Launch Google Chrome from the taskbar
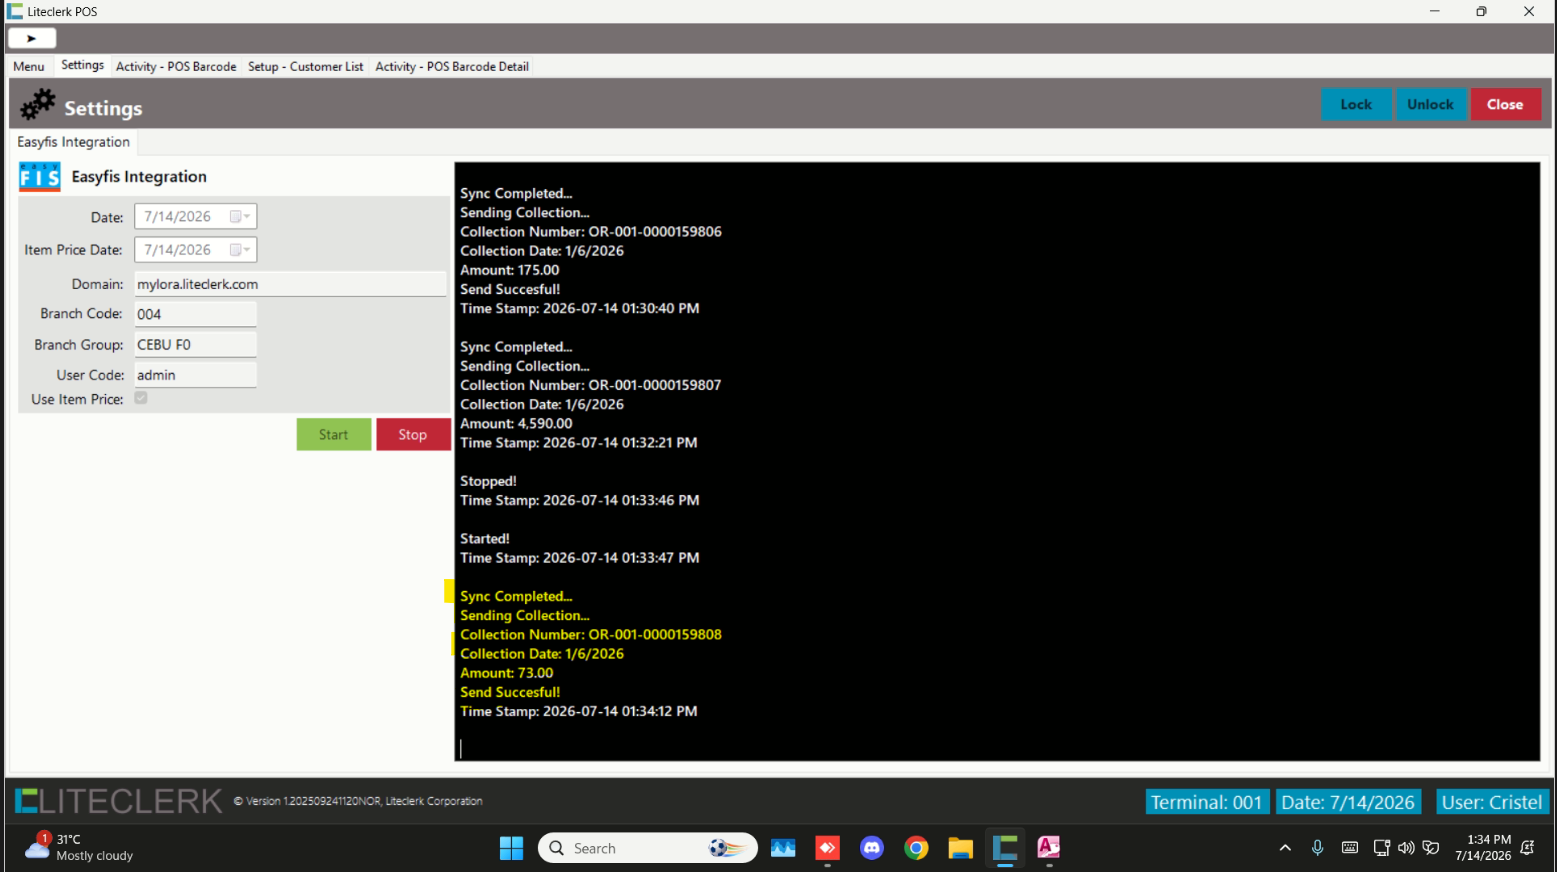Image resolution: width=1557 pixels, height=872 pixels. (916, 848)
